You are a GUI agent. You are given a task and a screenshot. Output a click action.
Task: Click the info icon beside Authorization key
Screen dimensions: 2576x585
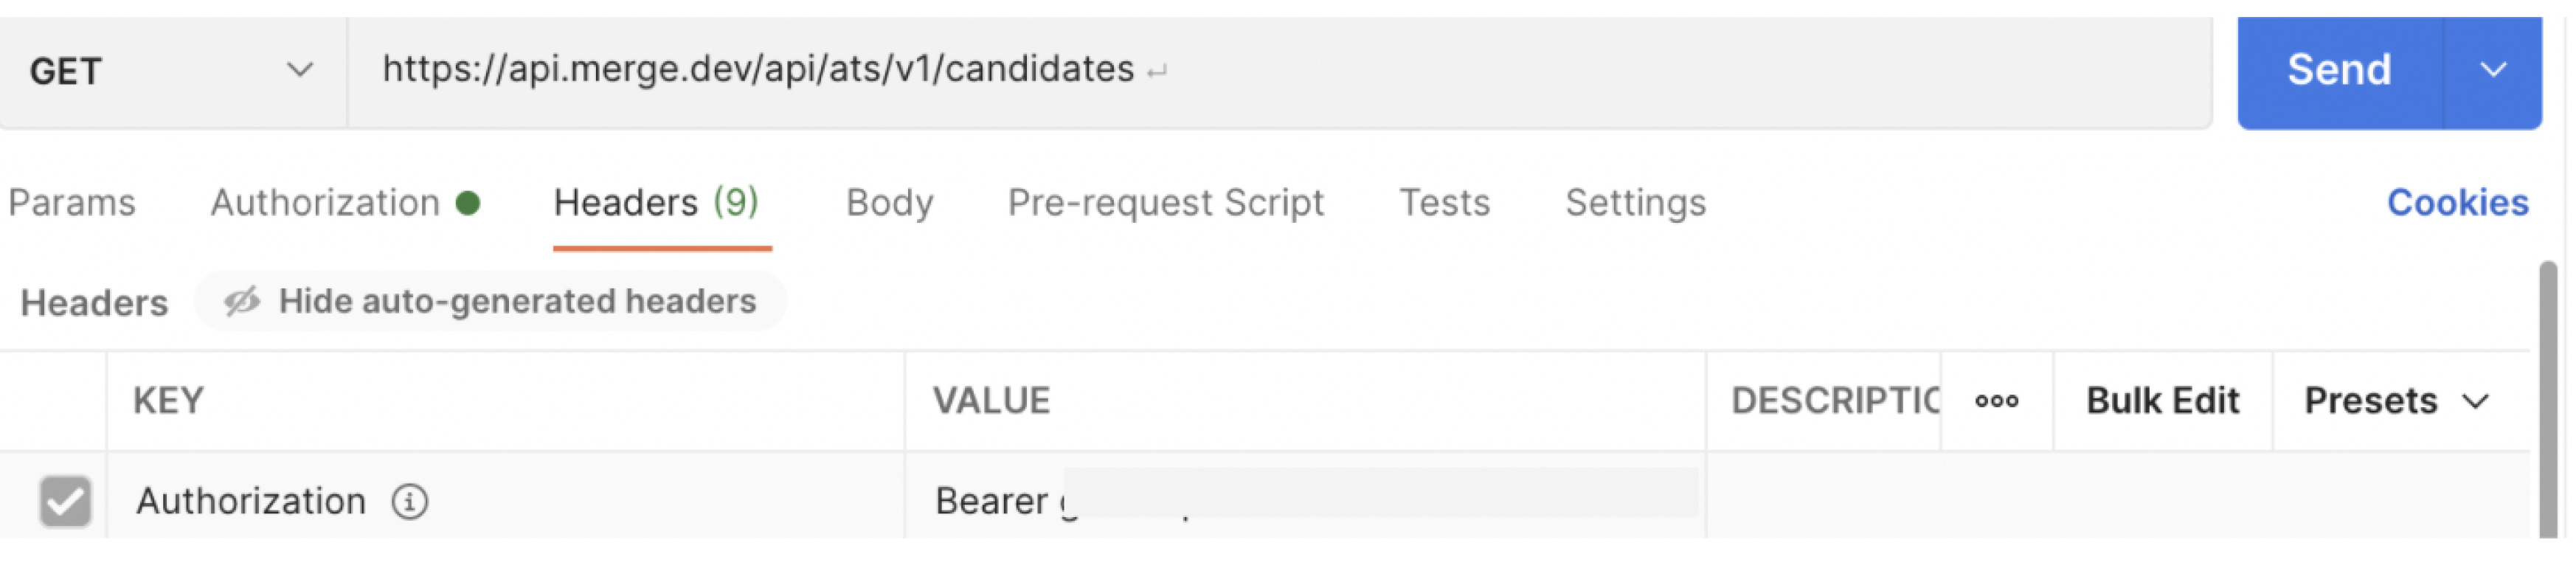(x=411, y=503)
